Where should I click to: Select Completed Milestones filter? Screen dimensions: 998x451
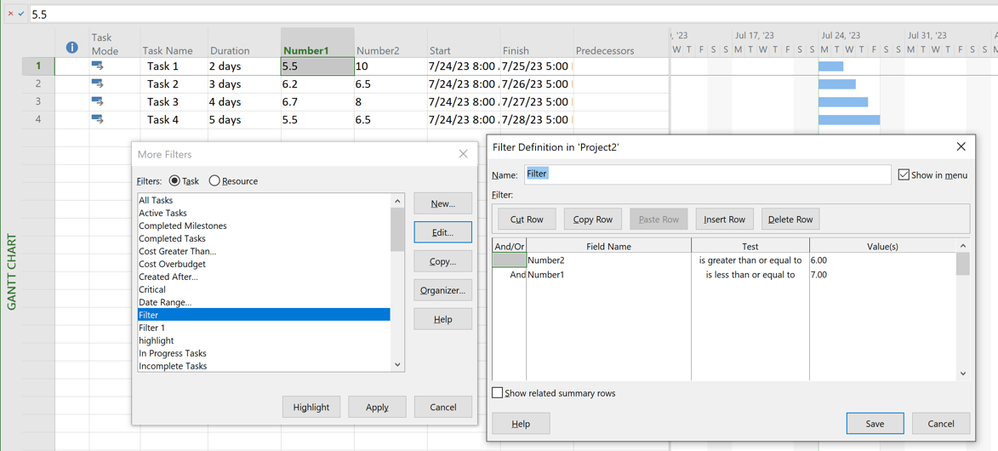(264, 225)
